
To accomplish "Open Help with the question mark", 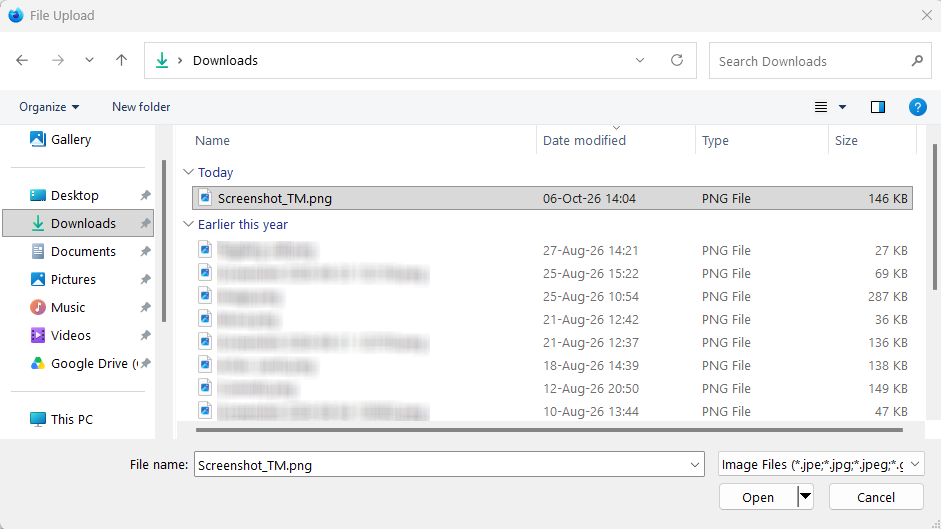I will click(x=918, y=107).
